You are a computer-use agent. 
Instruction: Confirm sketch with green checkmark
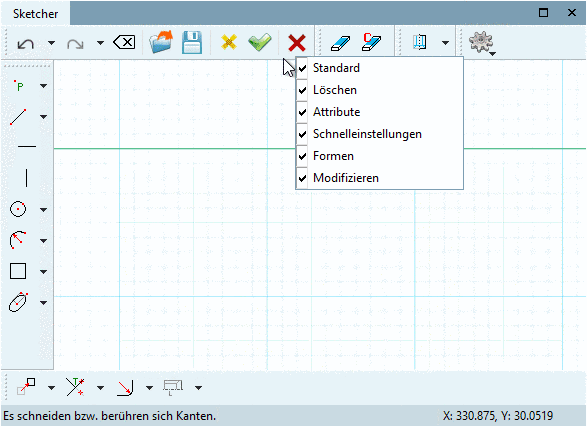[259, 42]
